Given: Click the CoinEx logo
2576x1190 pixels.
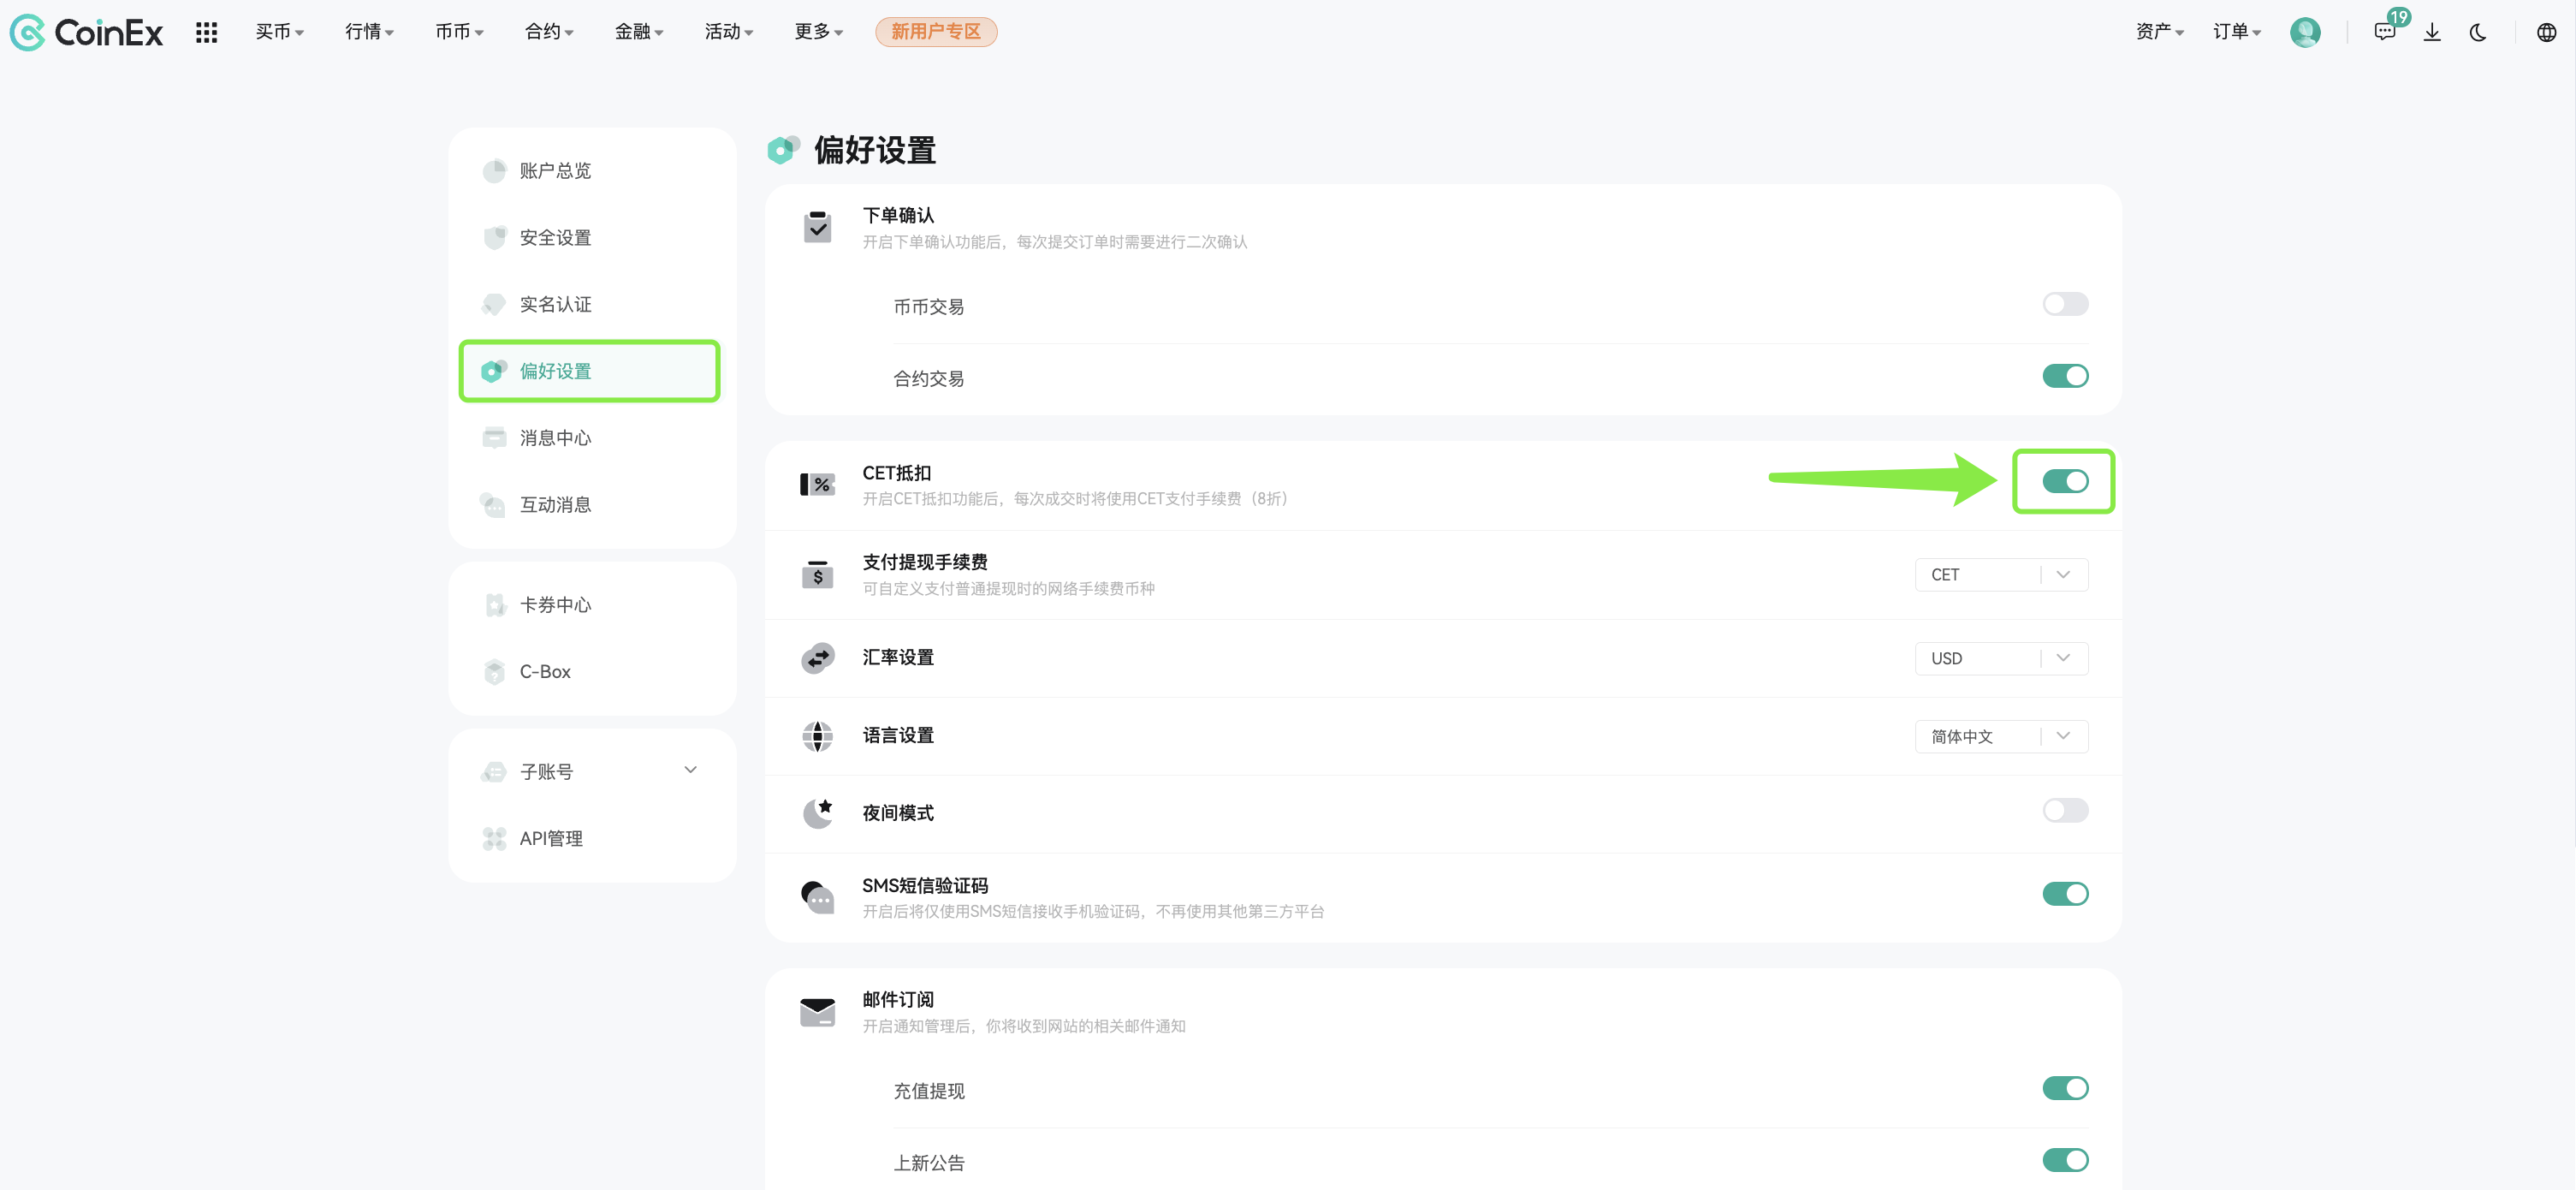Looking at the screenshot, I should pos(86,32).
